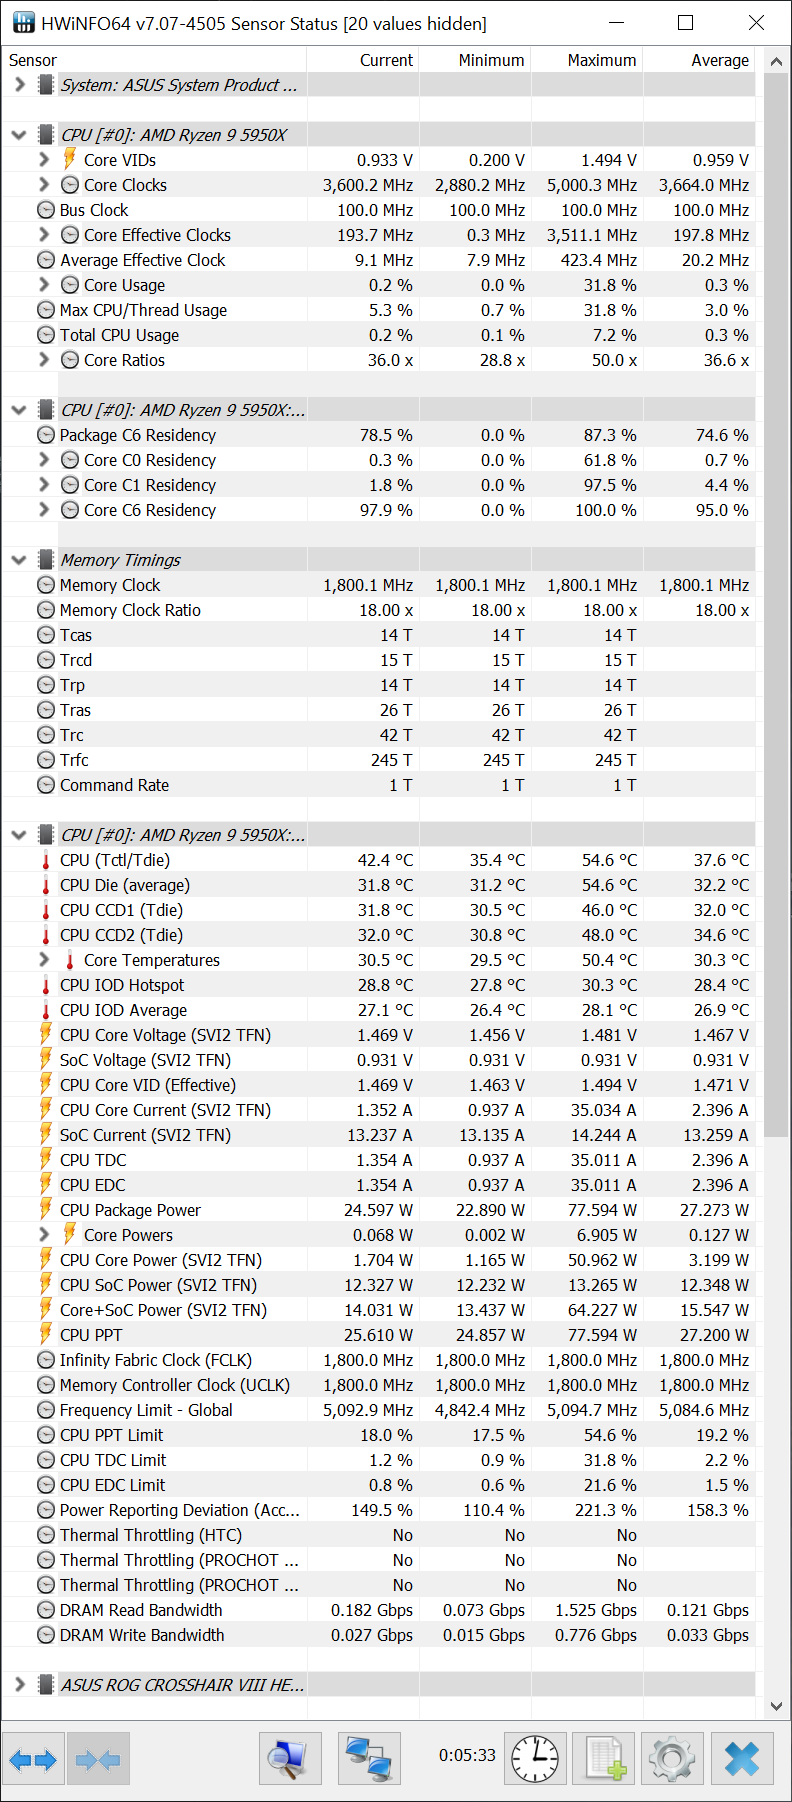Click the blue X close sensors icon

click(x=742, y=1759)
